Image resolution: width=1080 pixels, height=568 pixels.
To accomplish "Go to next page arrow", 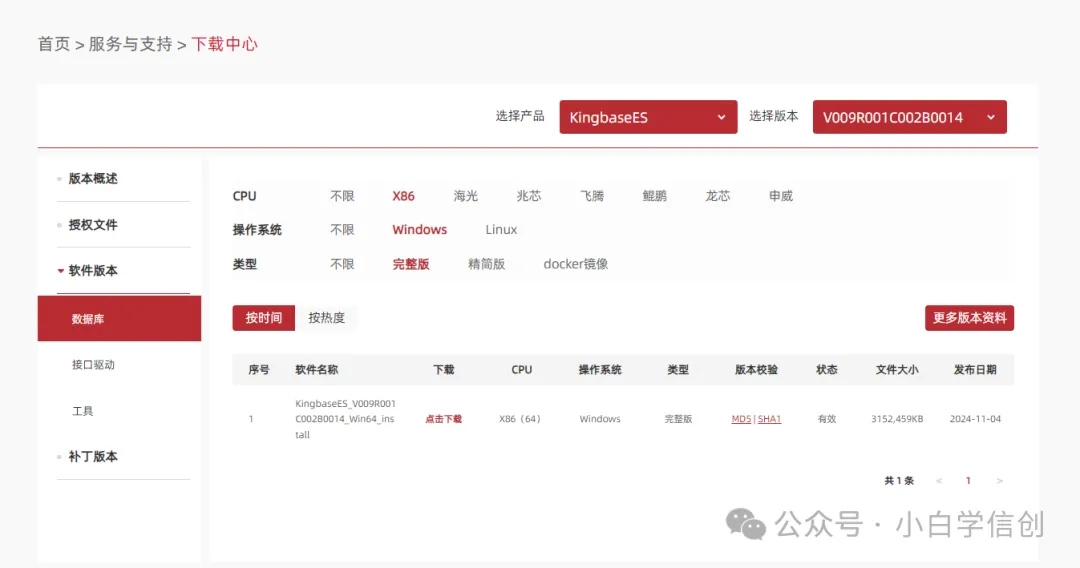I will pos(999,481).
